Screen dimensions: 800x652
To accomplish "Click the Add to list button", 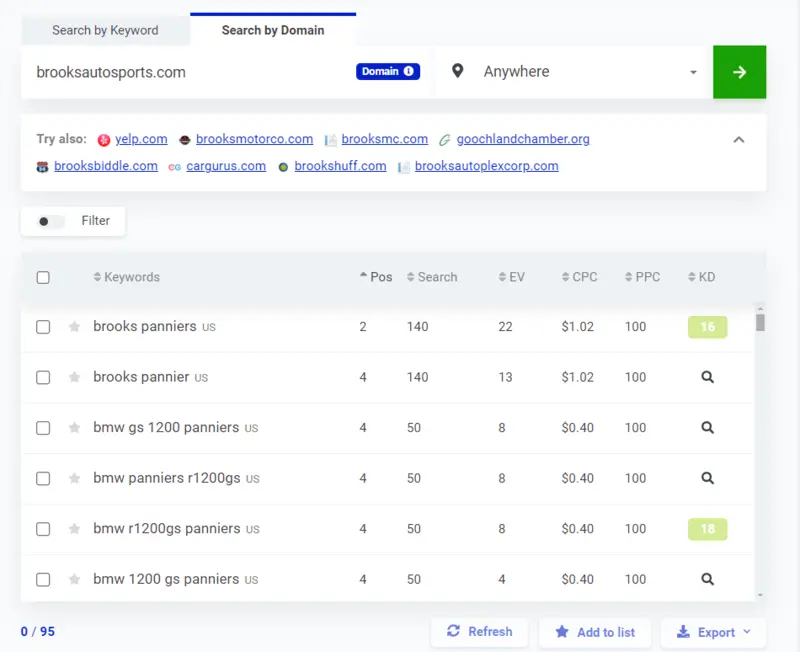I will click(x=595, y=632).
